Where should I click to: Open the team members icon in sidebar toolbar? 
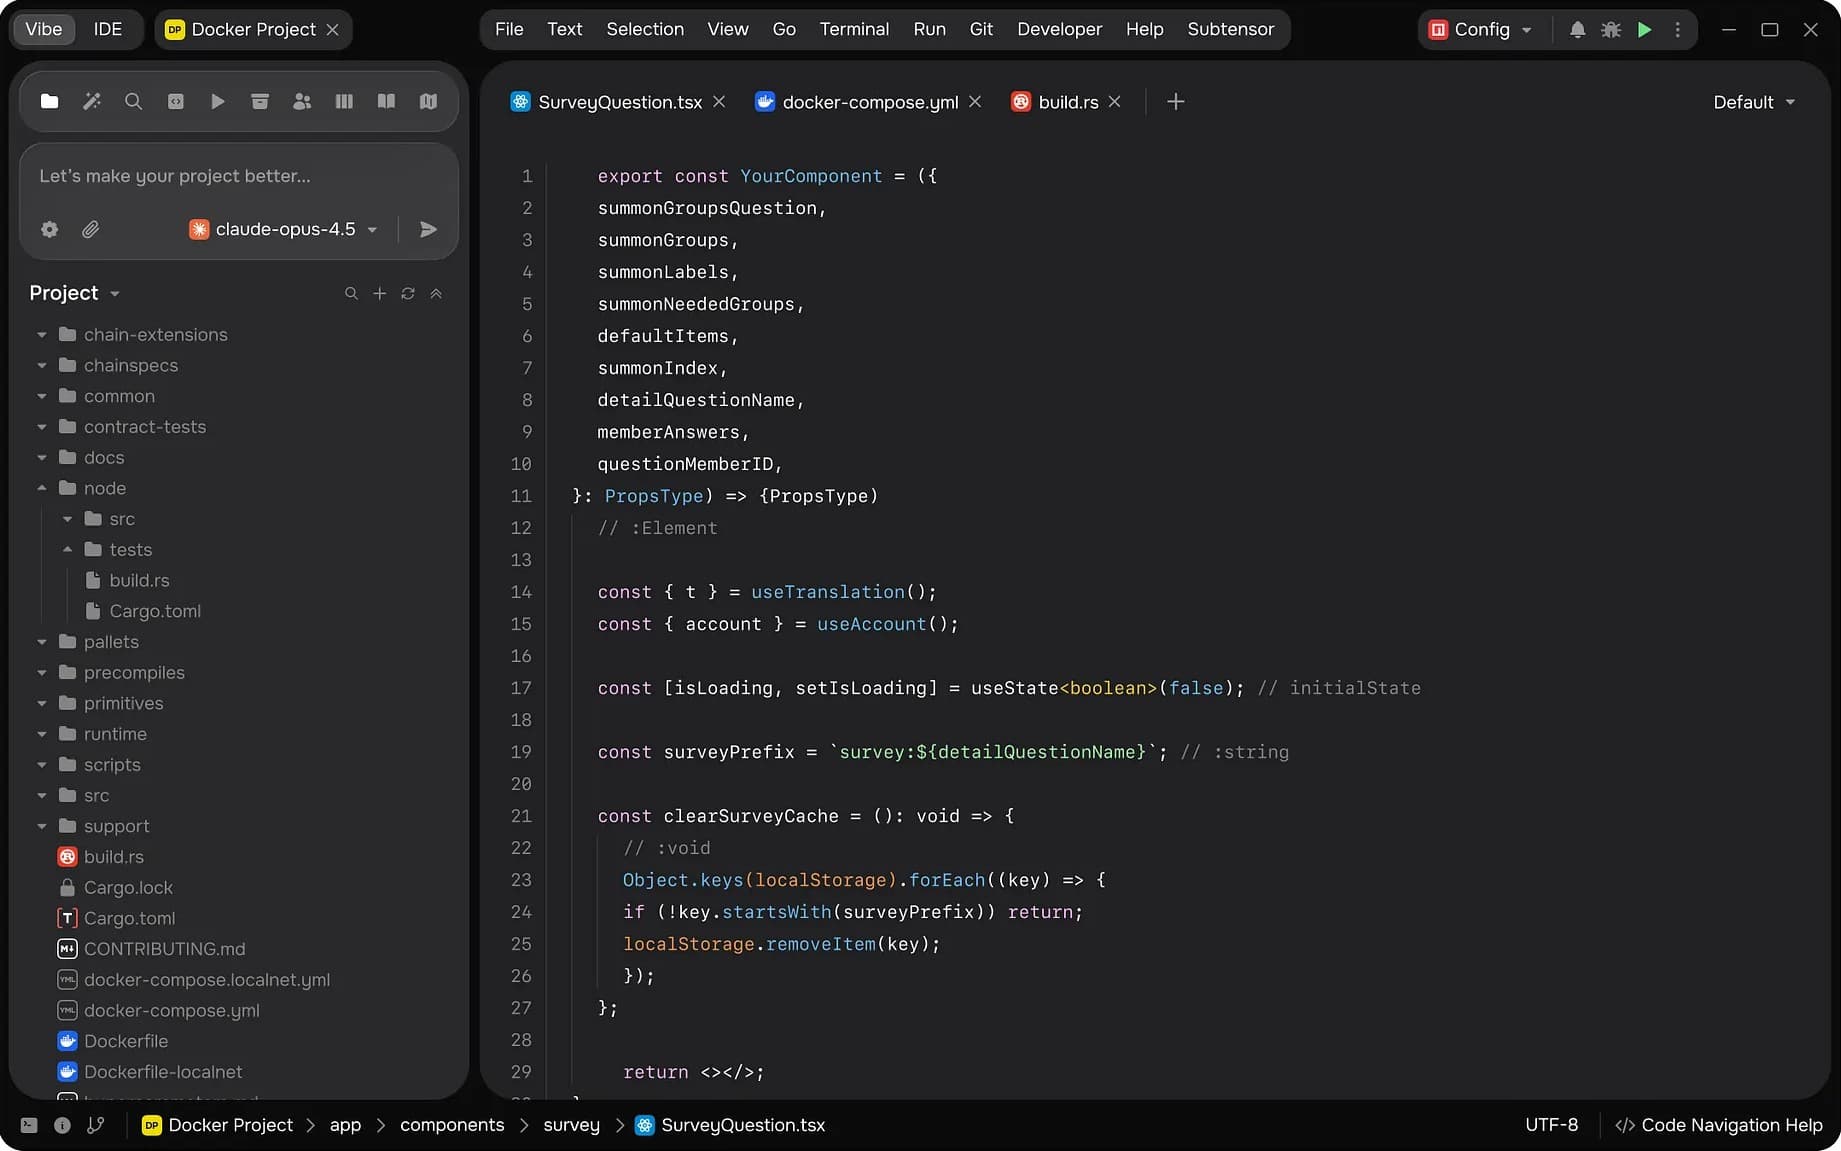coord(302,101)
